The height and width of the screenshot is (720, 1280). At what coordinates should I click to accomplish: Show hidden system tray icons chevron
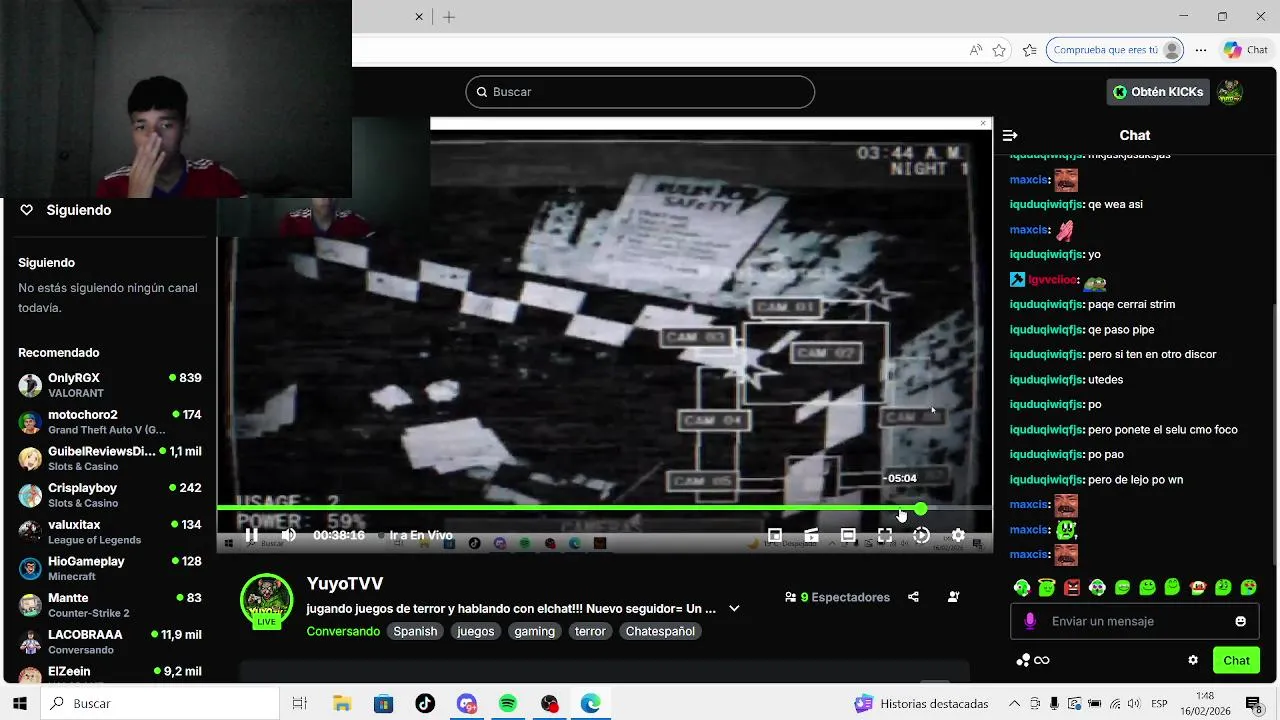(x=1014, y=703)
